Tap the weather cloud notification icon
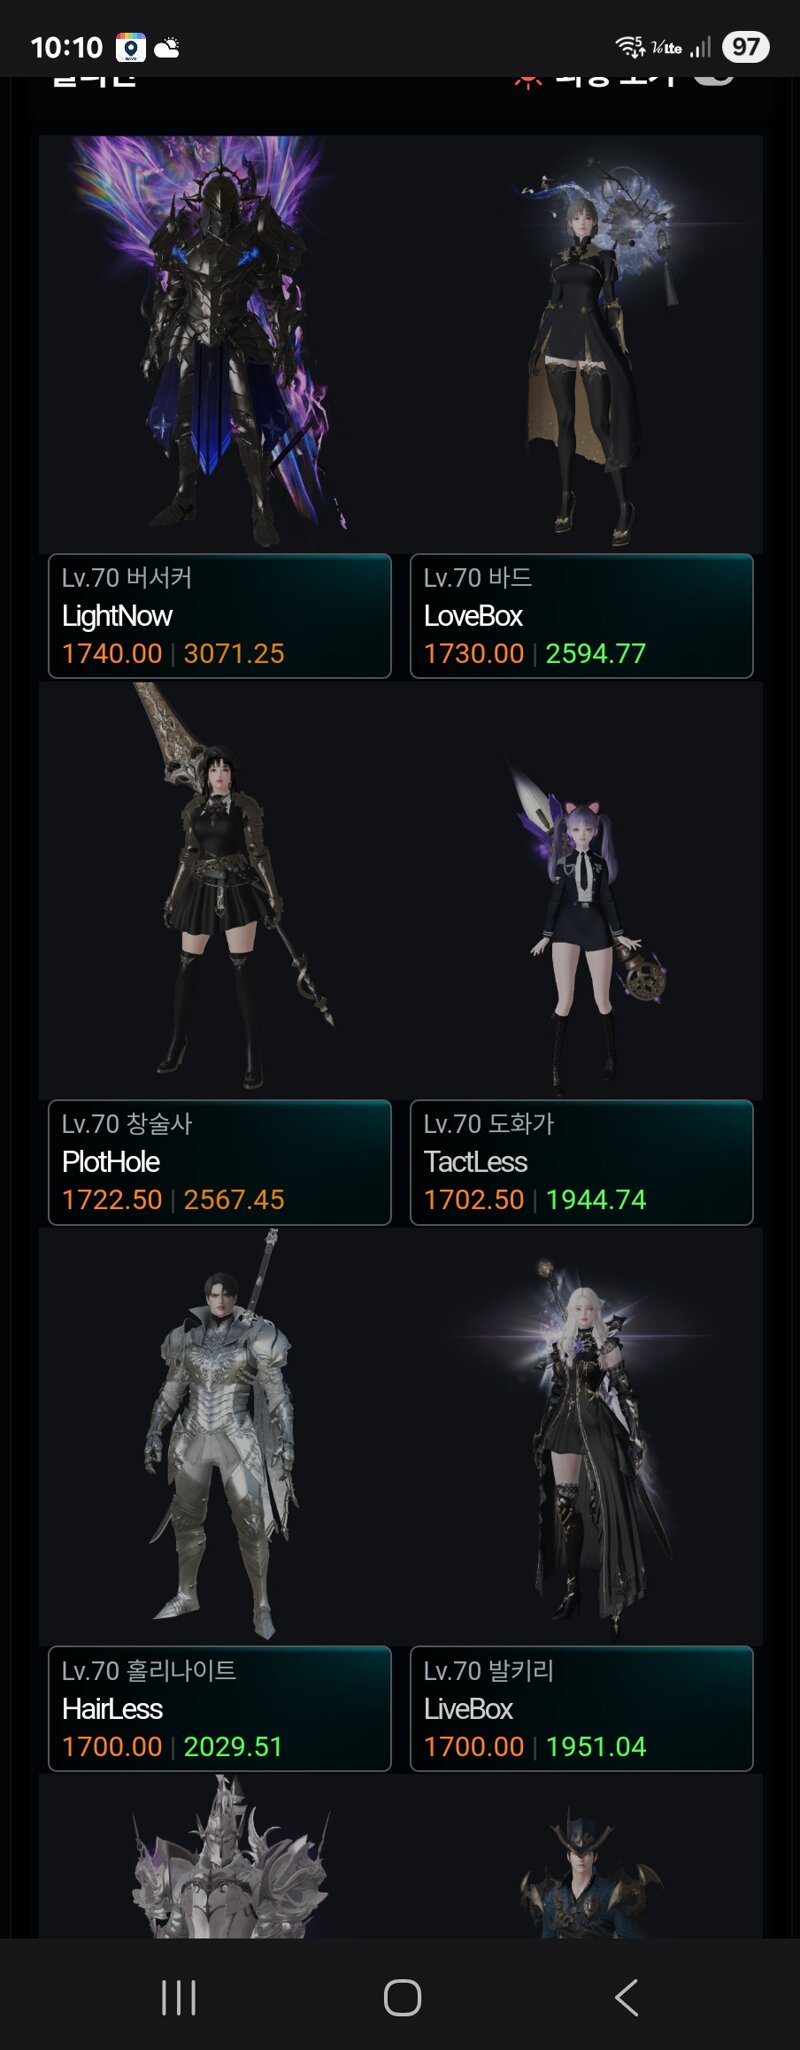The height and width of the screenshot is (2050, 800). (x=167, y=47)
